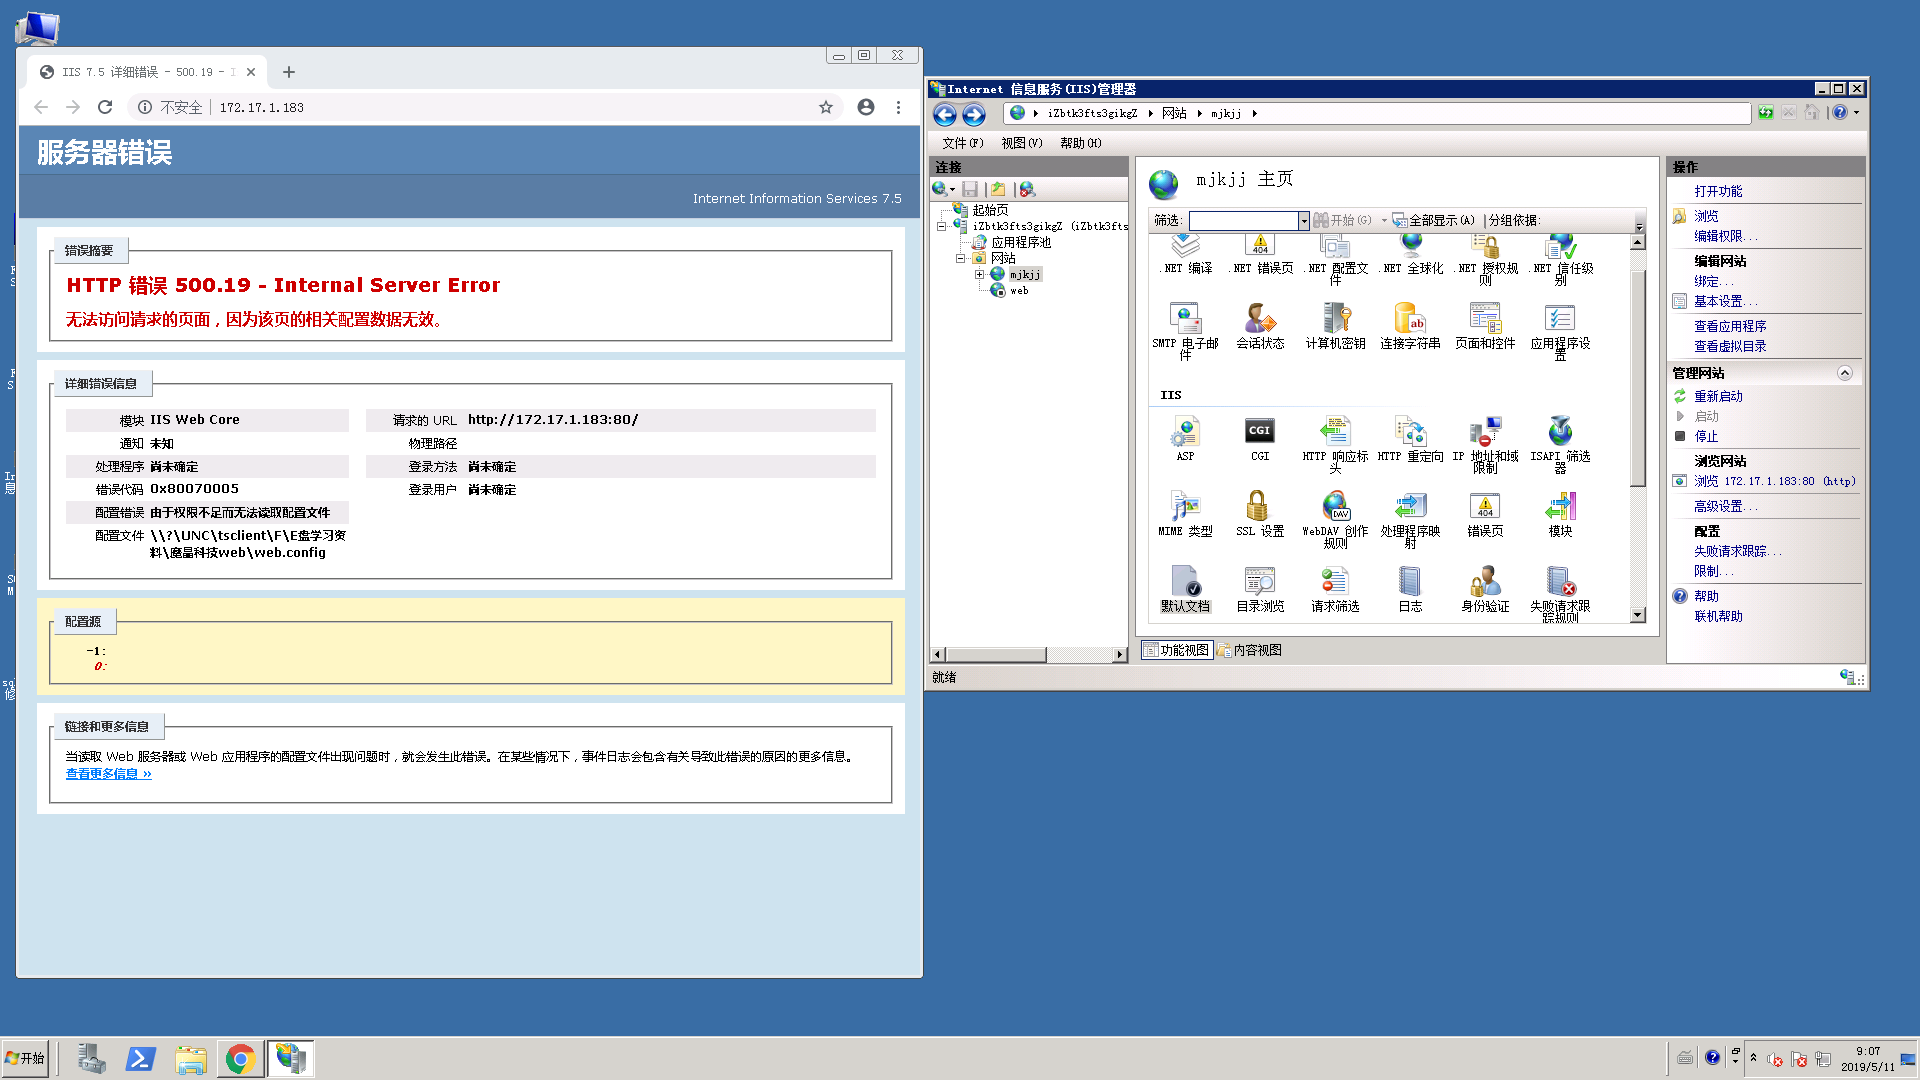Open 编辑权限 in actions pane
The width and height of the screenshot is (1920, 1080).
click(1725, 236)
